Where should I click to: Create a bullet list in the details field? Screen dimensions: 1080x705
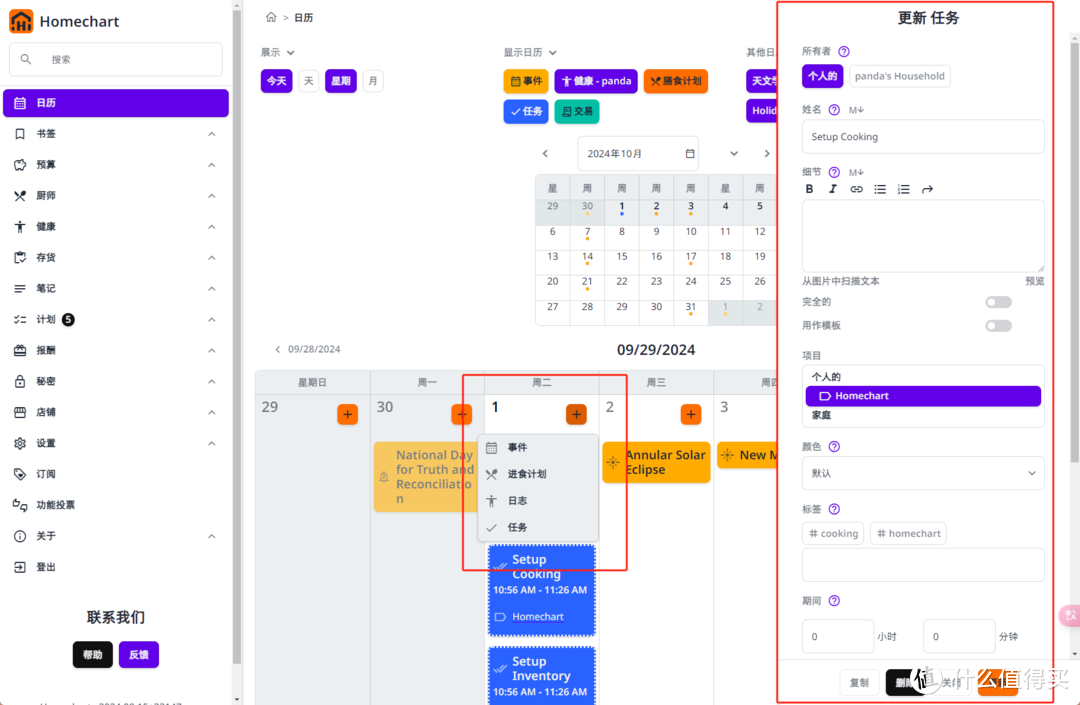point(880,189)
